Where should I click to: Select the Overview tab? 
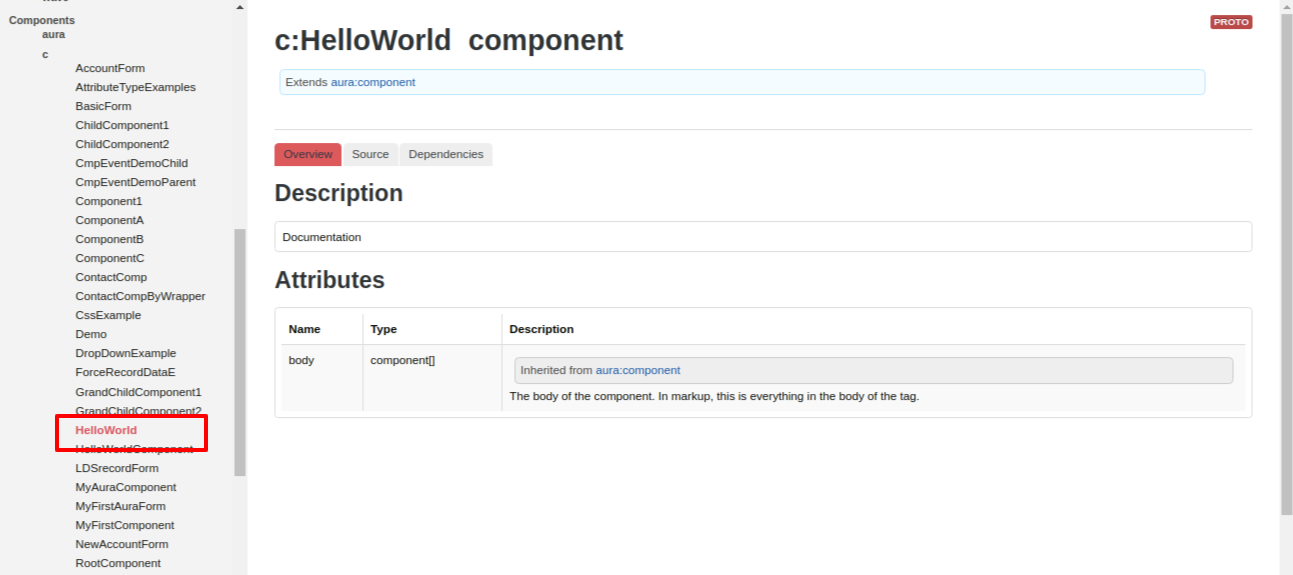tap(307, 155)
